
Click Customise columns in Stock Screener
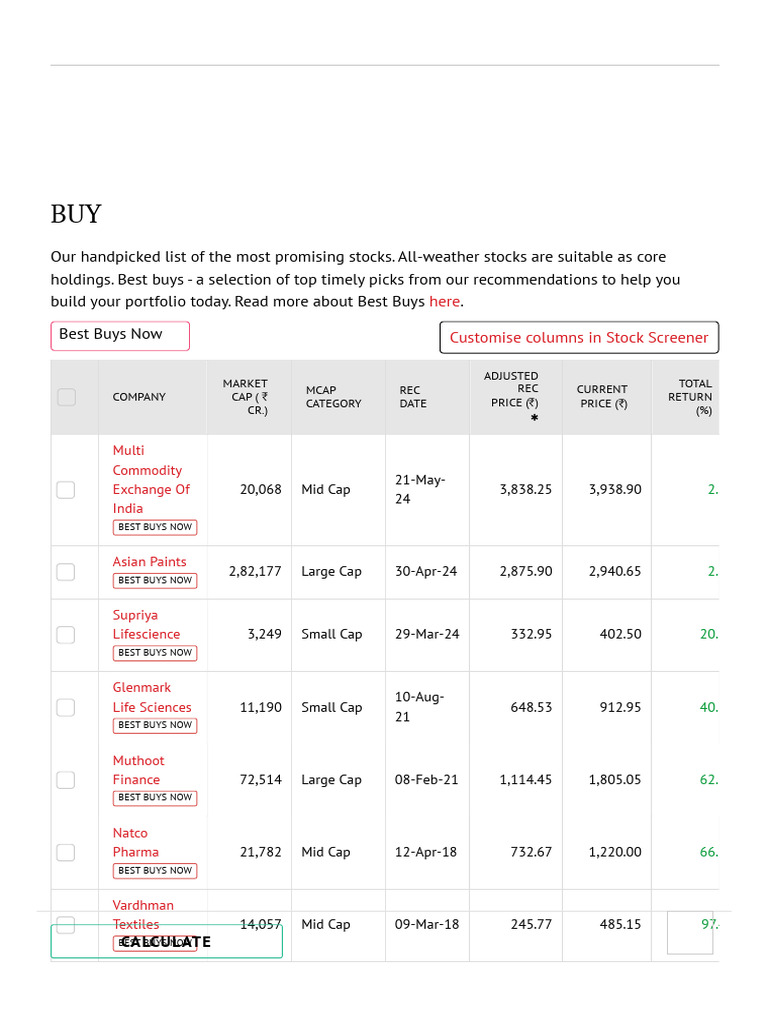[x=579, y=338]
